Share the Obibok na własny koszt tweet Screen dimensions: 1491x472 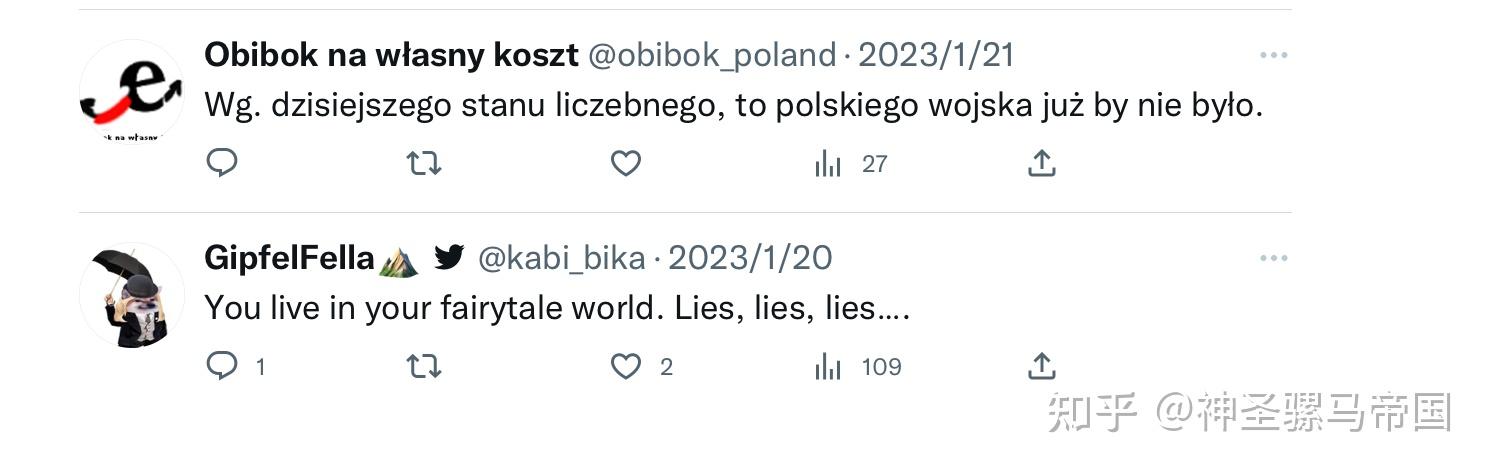coord(1042,163)
